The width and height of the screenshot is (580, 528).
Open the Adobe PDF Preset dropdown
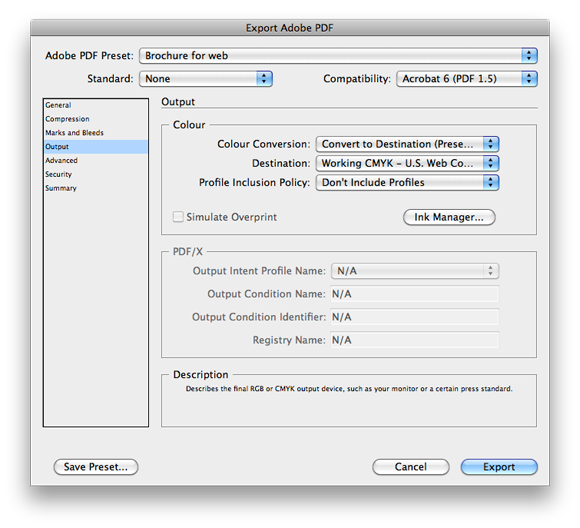pyautogui.click(x=338, y=56)
